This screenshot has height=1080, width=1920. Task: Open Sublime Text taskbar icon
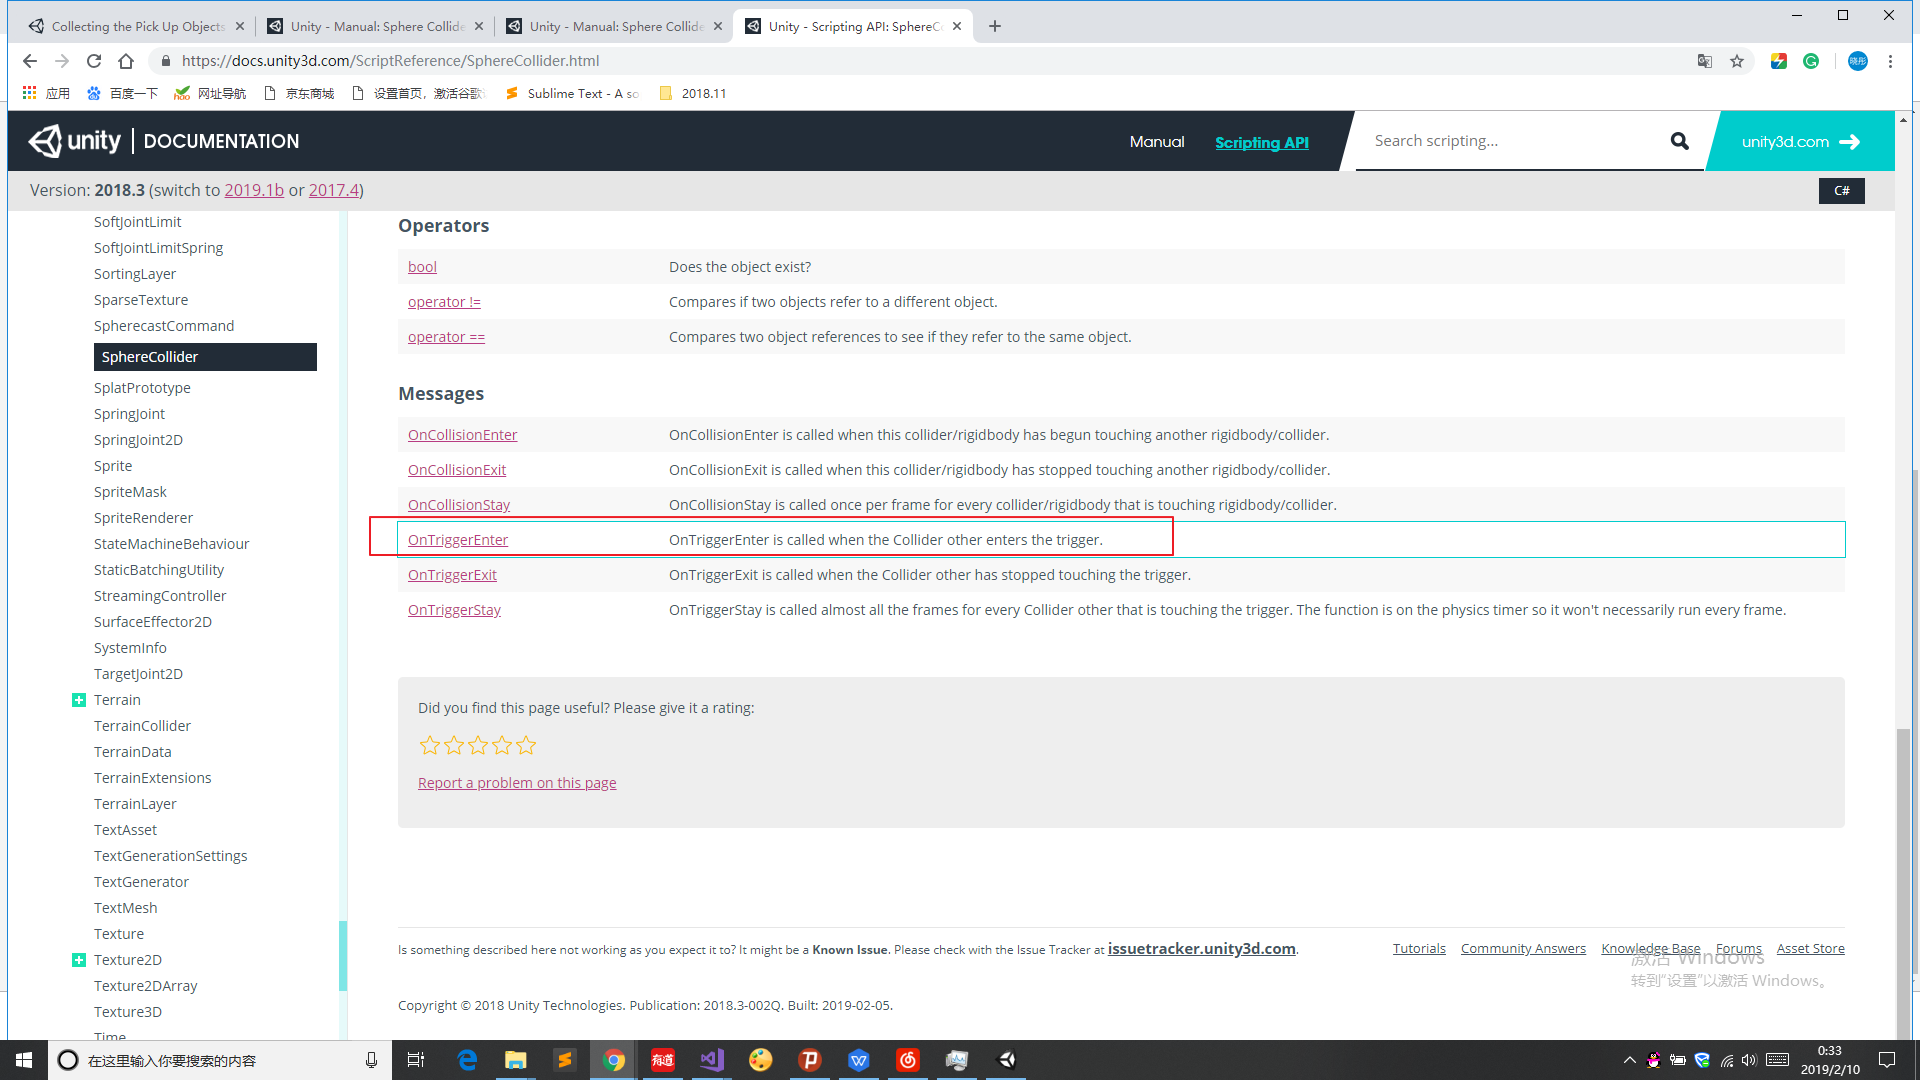coord(565,1060)
